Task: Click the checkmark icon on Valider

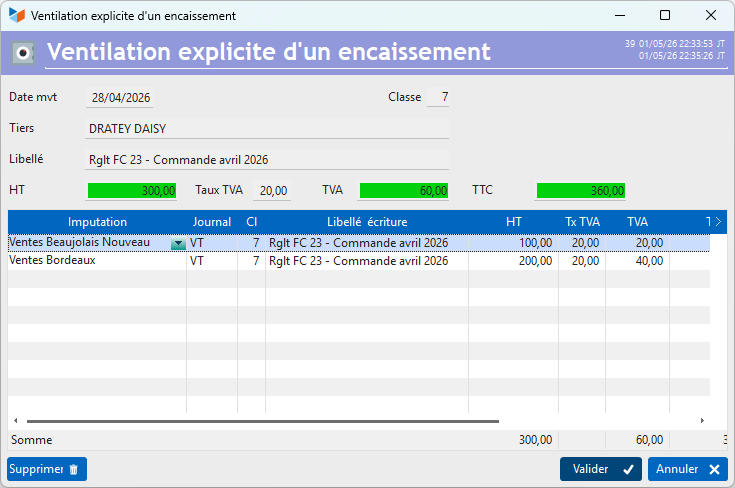Action: tap(628, 469)
